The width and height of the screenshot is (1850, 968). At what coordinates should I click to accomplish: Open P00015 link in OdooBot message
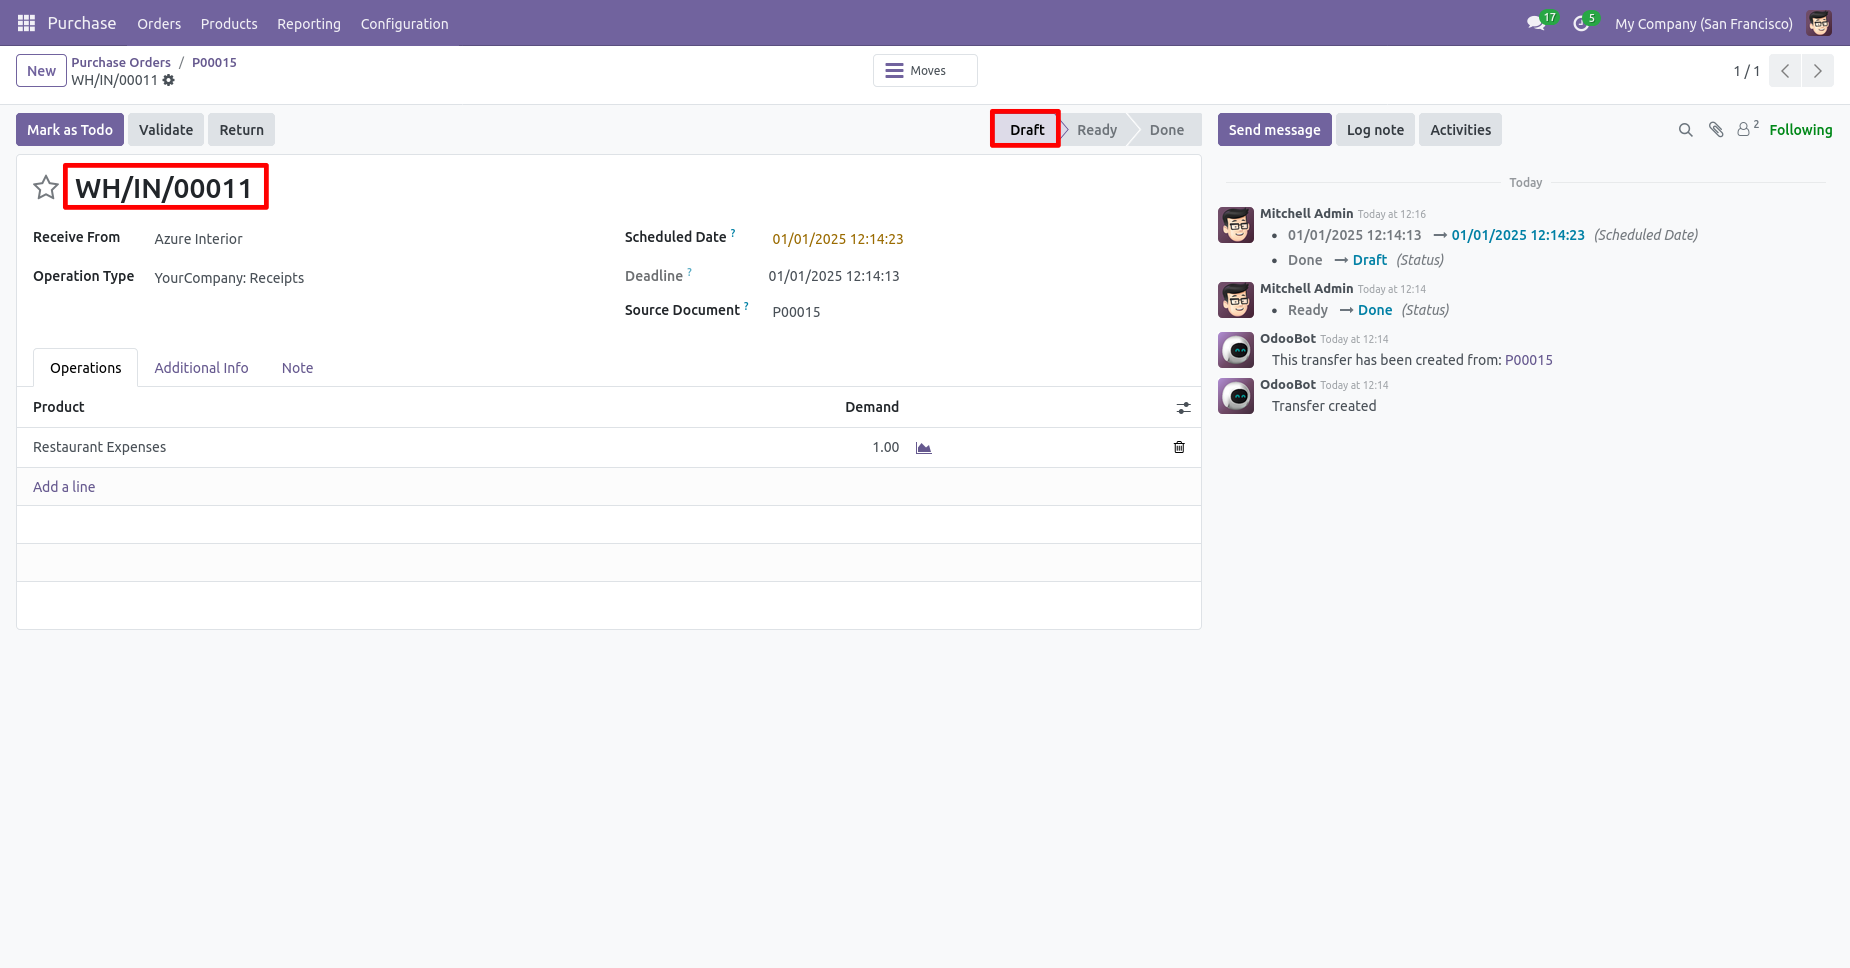click(x=1529, y=360)
